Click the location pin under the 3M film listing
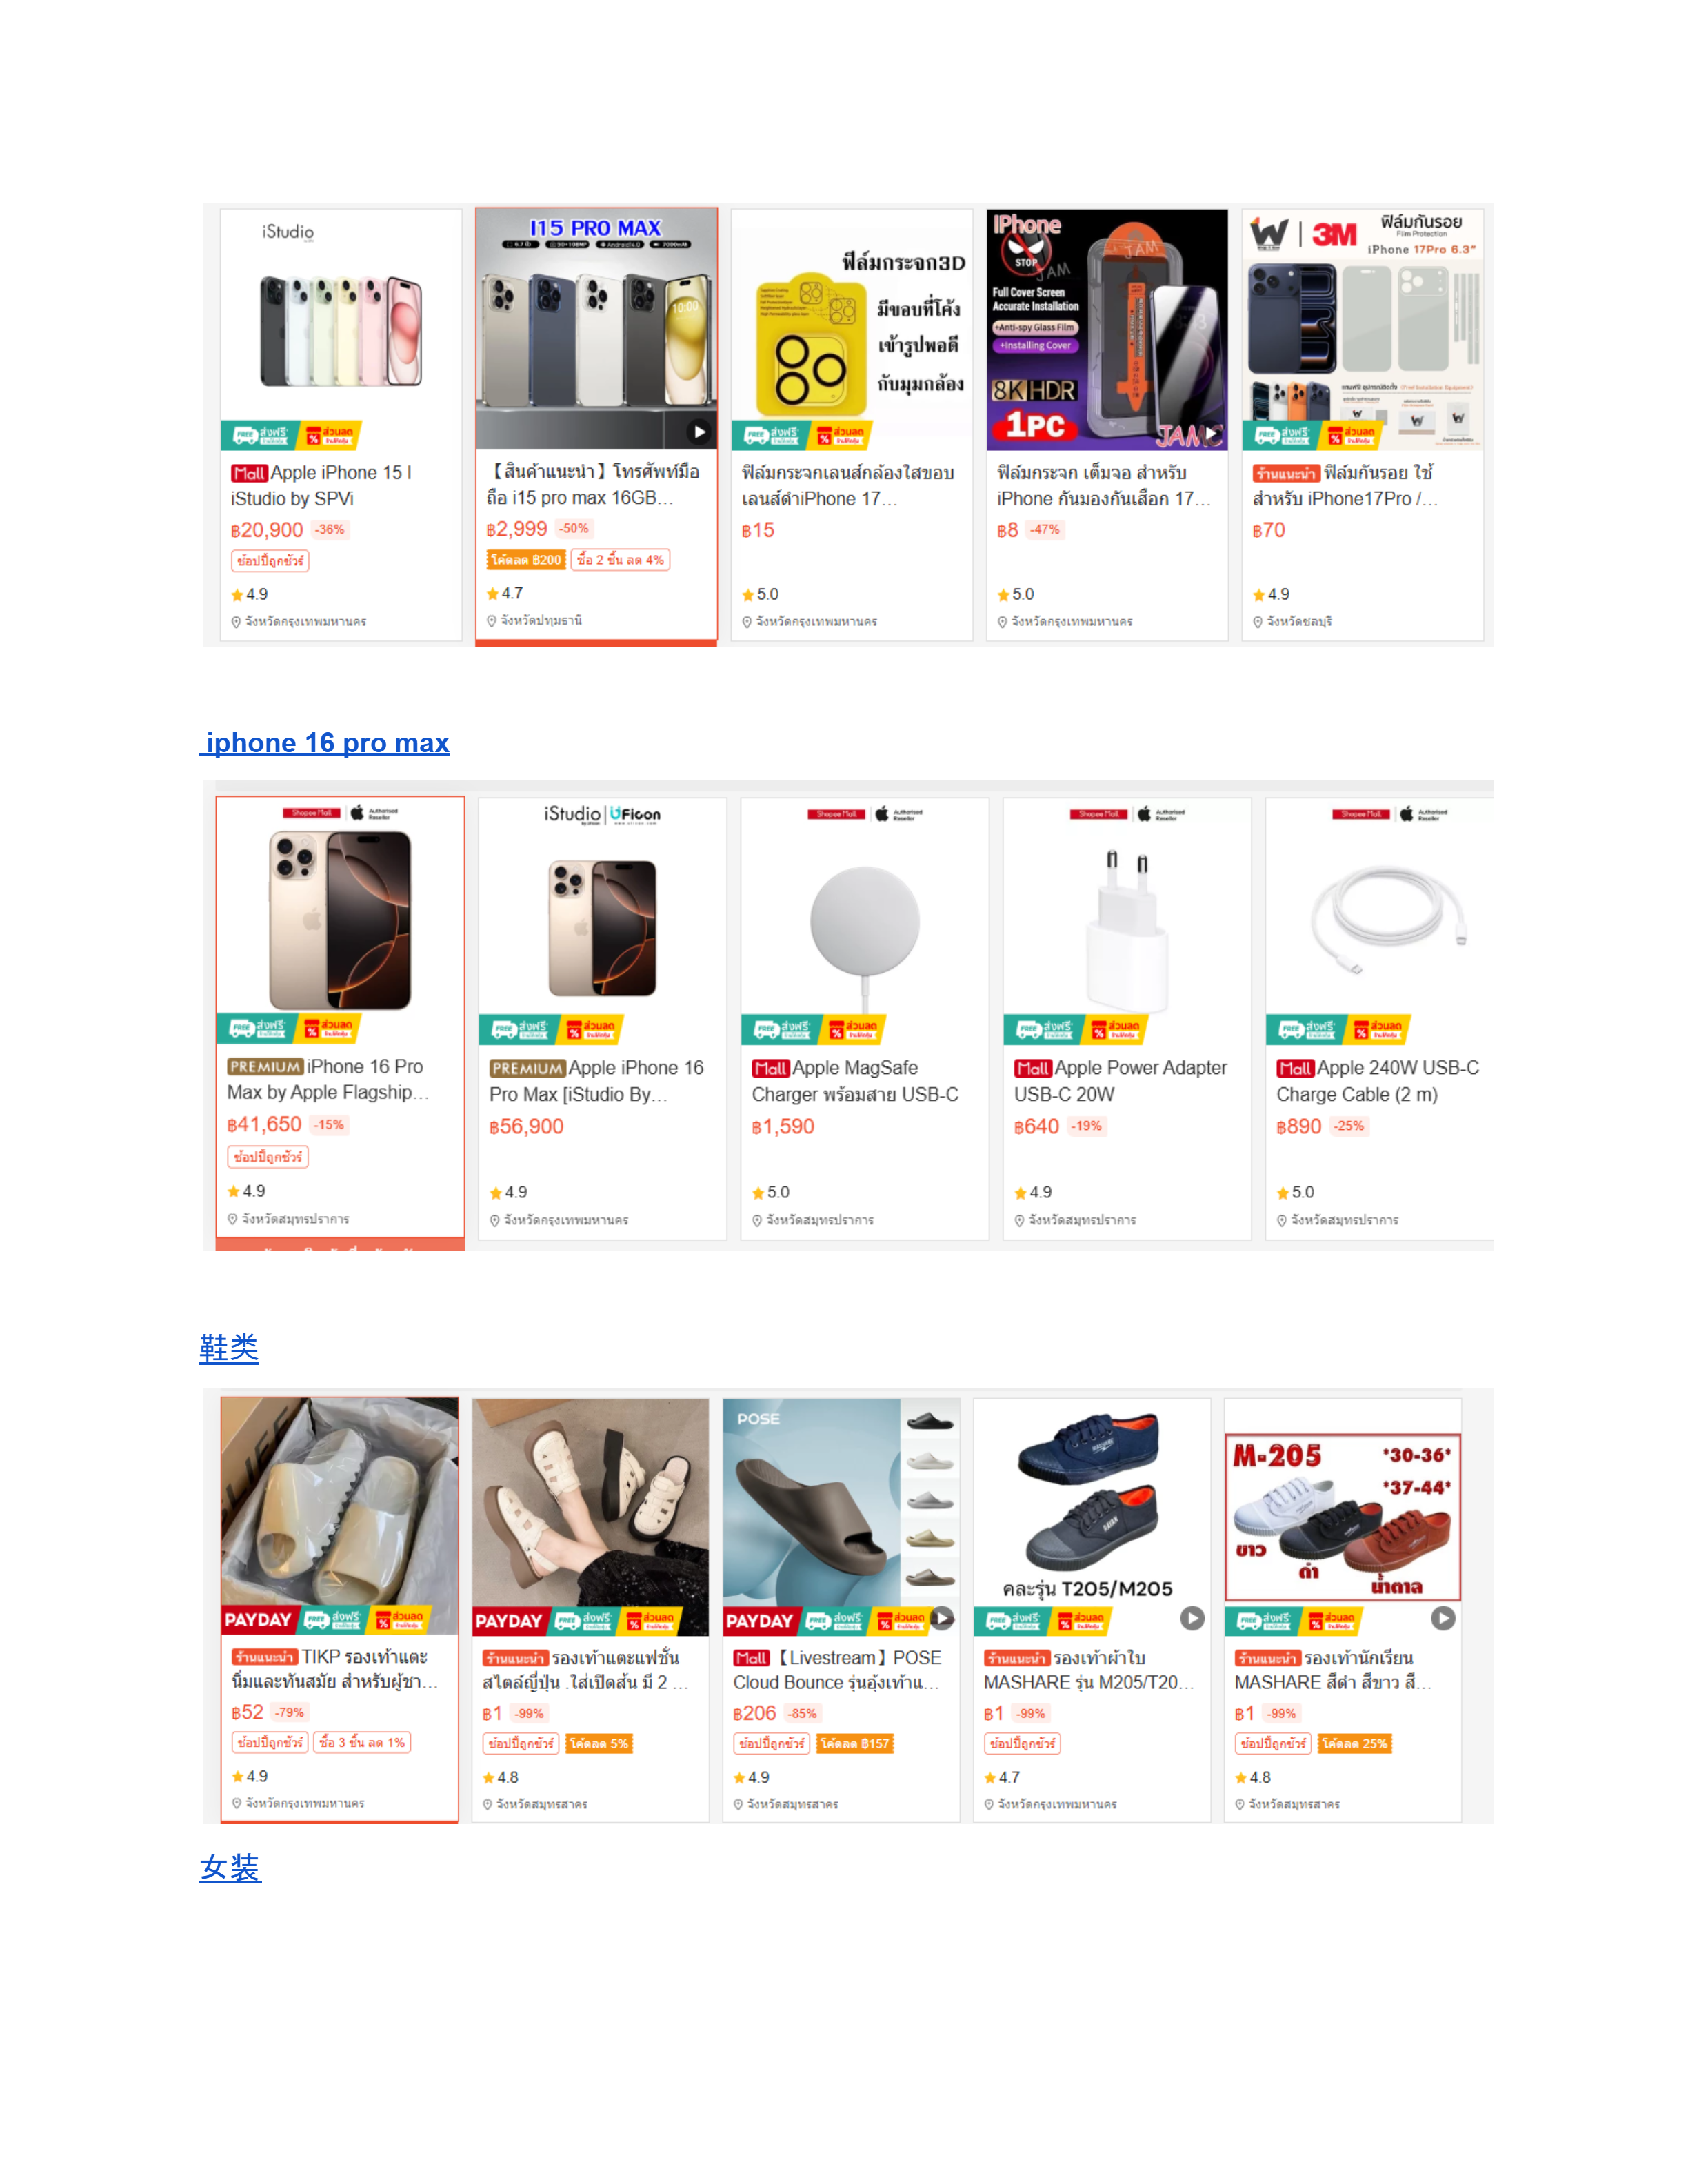The width and height of the screenshot is (1688, 2184). pos(1258,622)
